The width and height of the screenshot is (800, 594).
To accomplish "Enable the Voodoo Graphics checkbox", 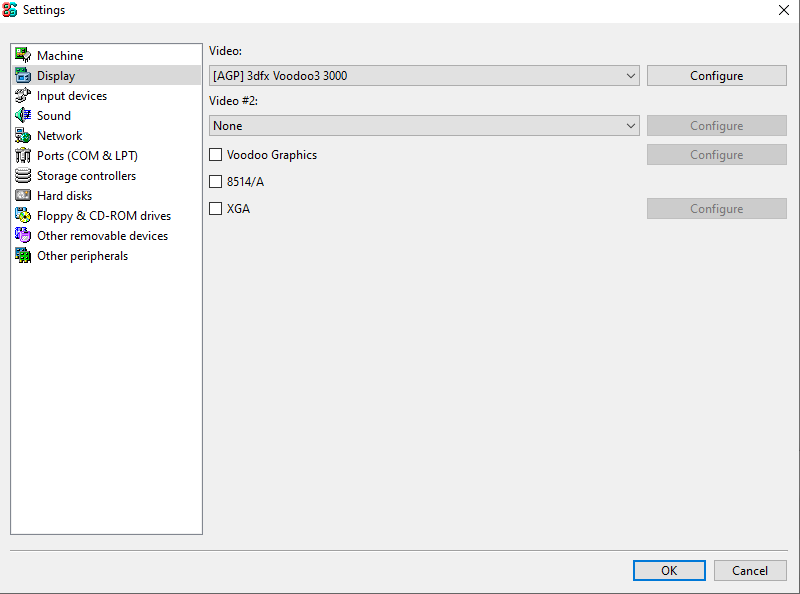I will click(x=216, y=155).
